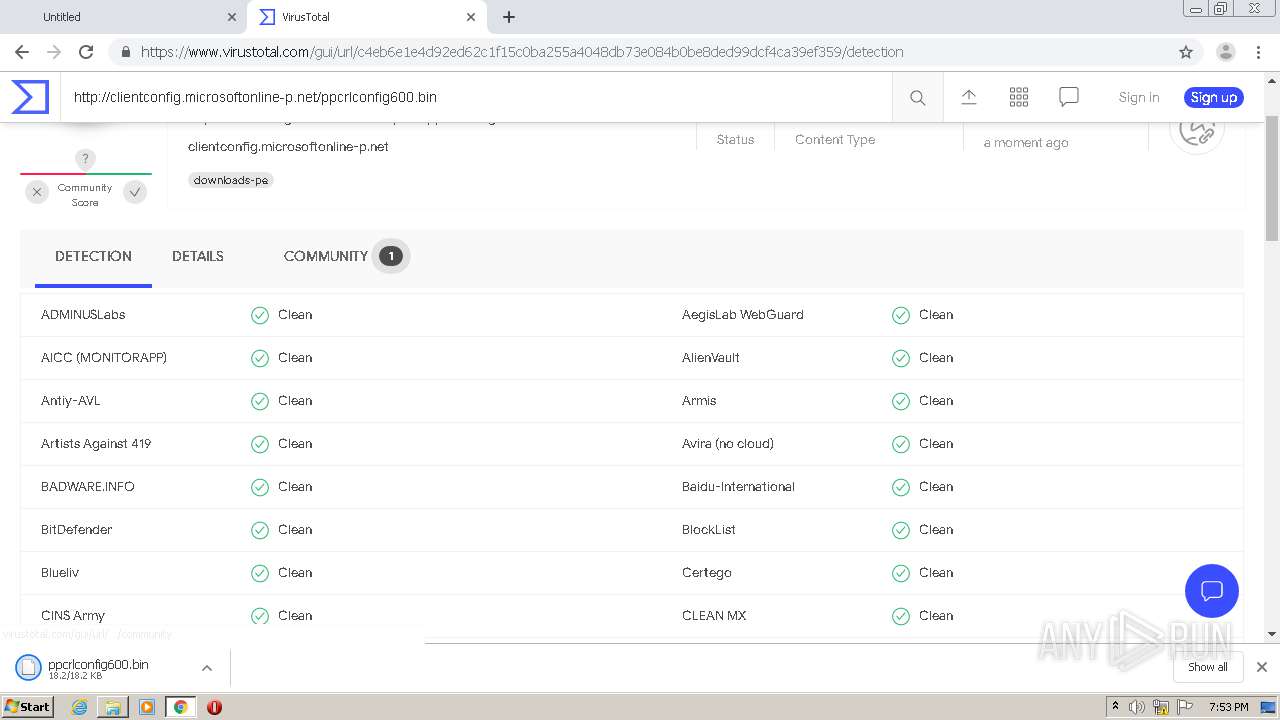The height and width of the screenshot is (720, 1280).
Task: Click the VirusTotal logo icon
Action: (x=30, y=97)
